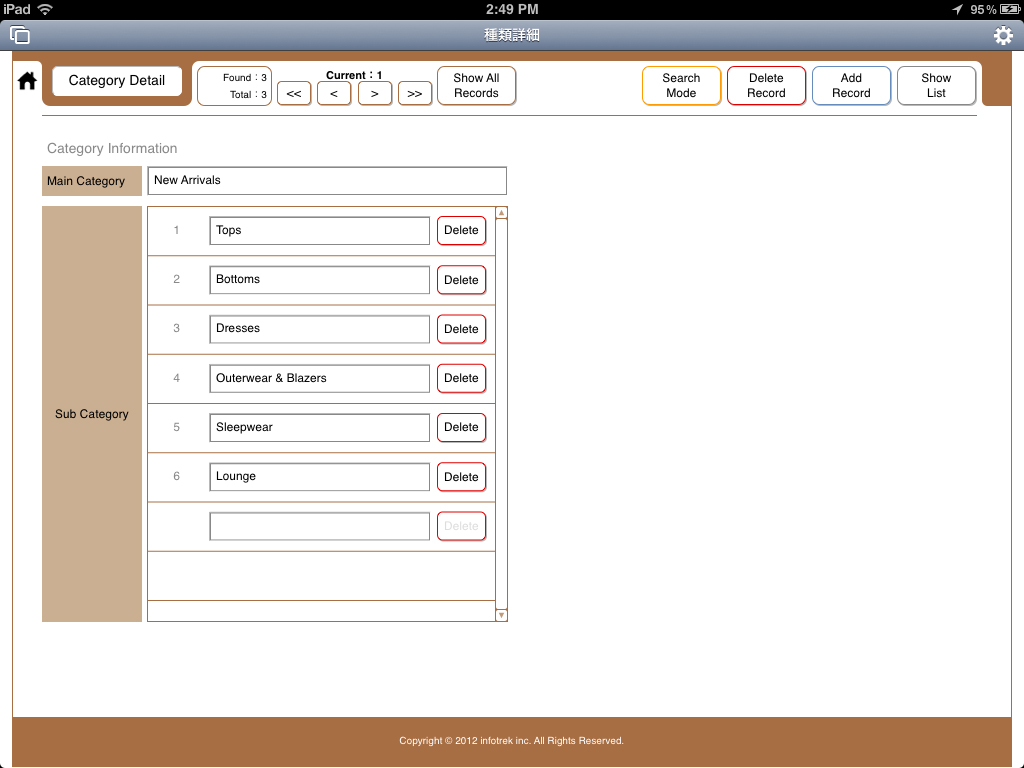
Task: Click Show All Records
Action: (x=476, y=86)
